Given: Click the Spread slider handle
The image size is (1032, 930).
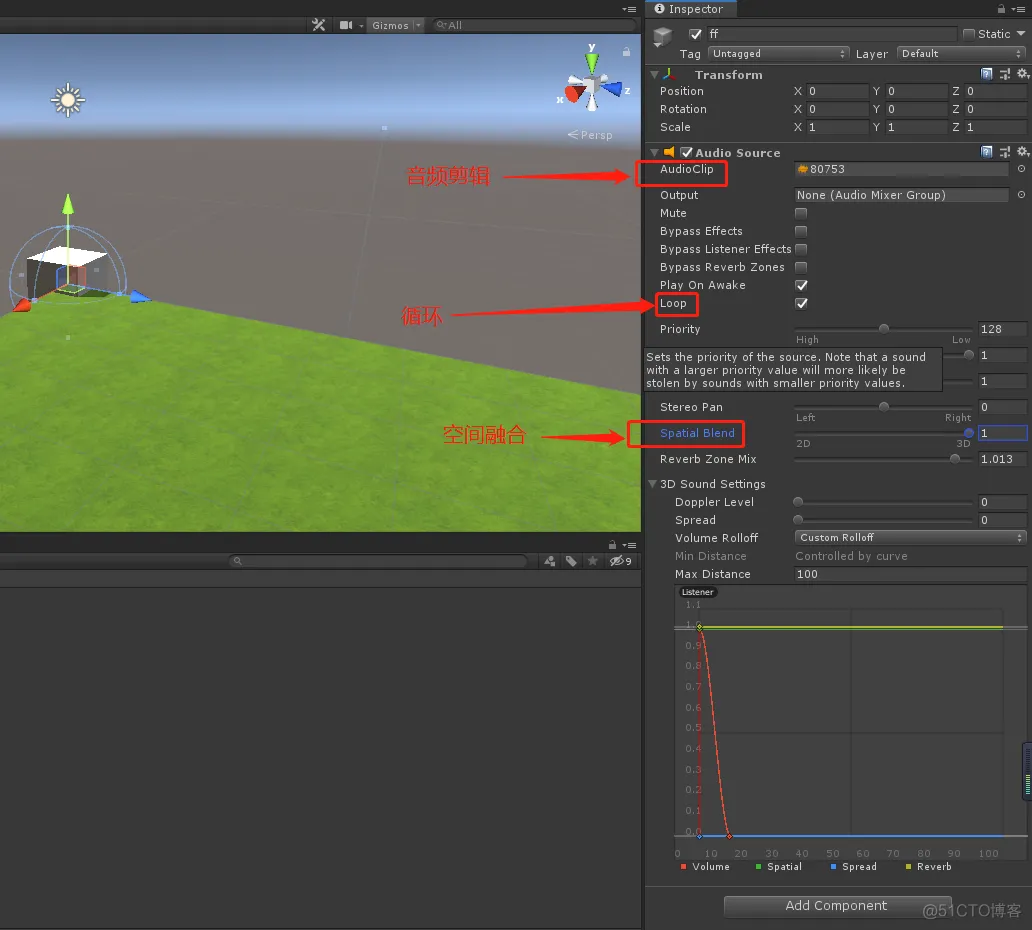Looking at the screenshot, I should 798,520.
